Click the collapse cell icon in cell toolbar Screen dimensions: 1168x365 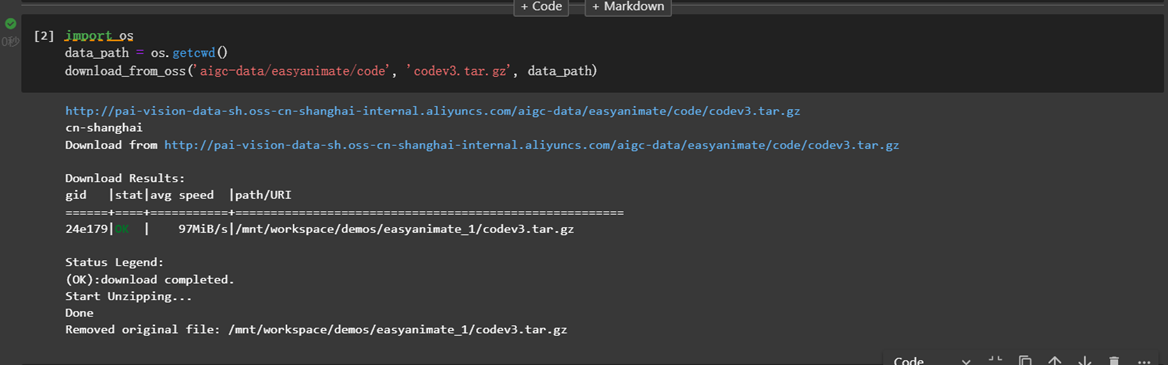pyautogui.click(x=995, y=361)
